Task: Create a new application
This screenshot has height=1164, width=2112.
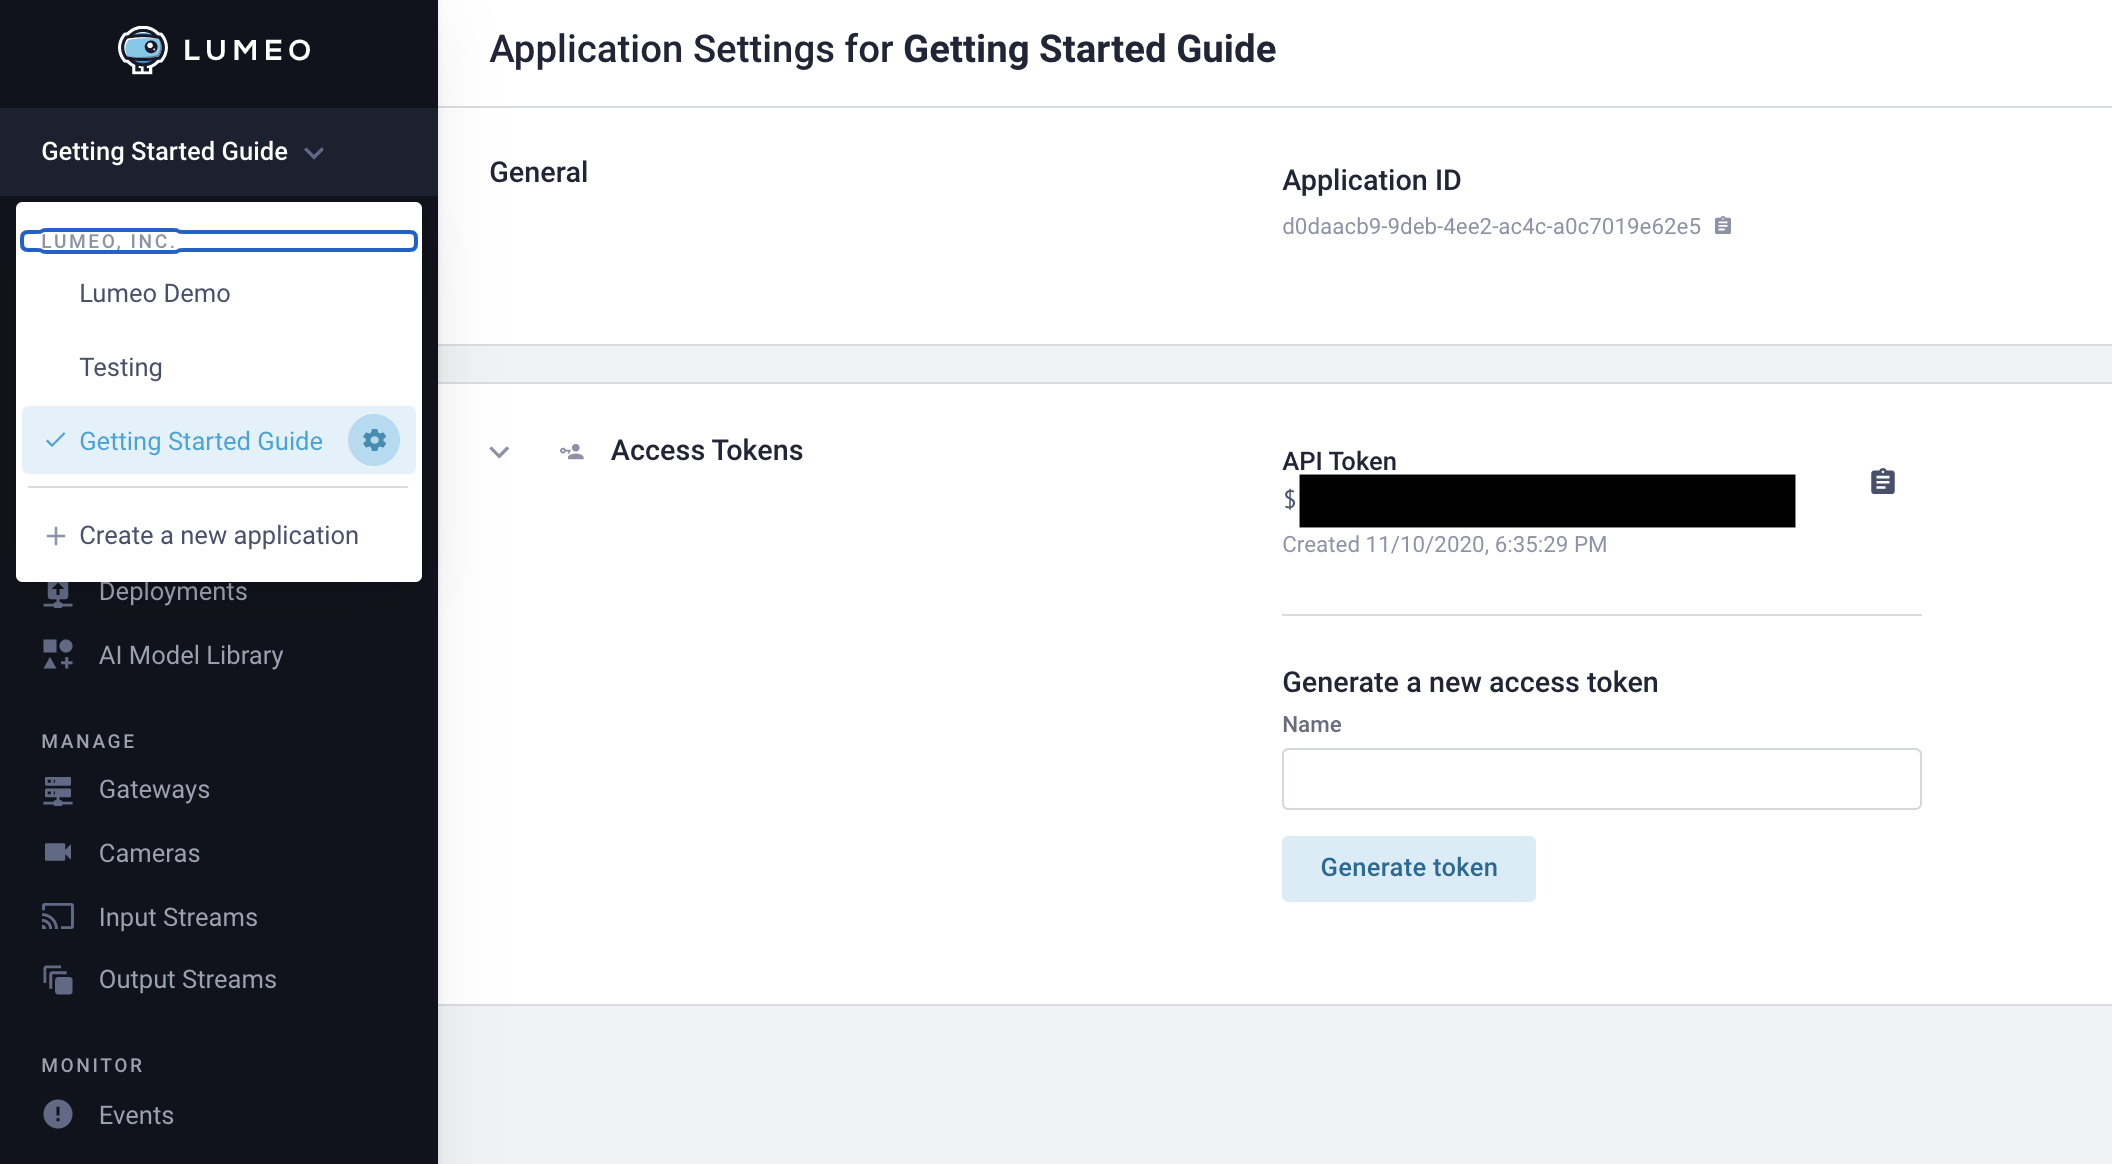Action: [x=218, y=536]
